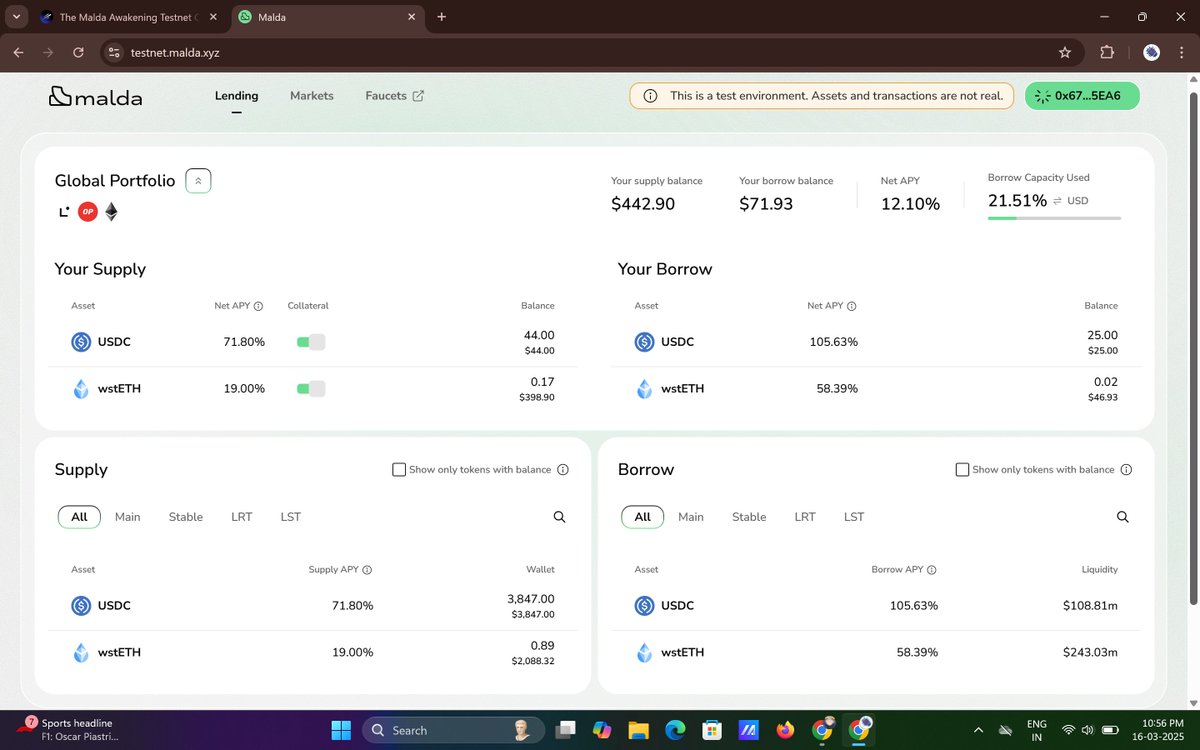Open the Chrome tab search dropdown

click(x=16, y=17)
